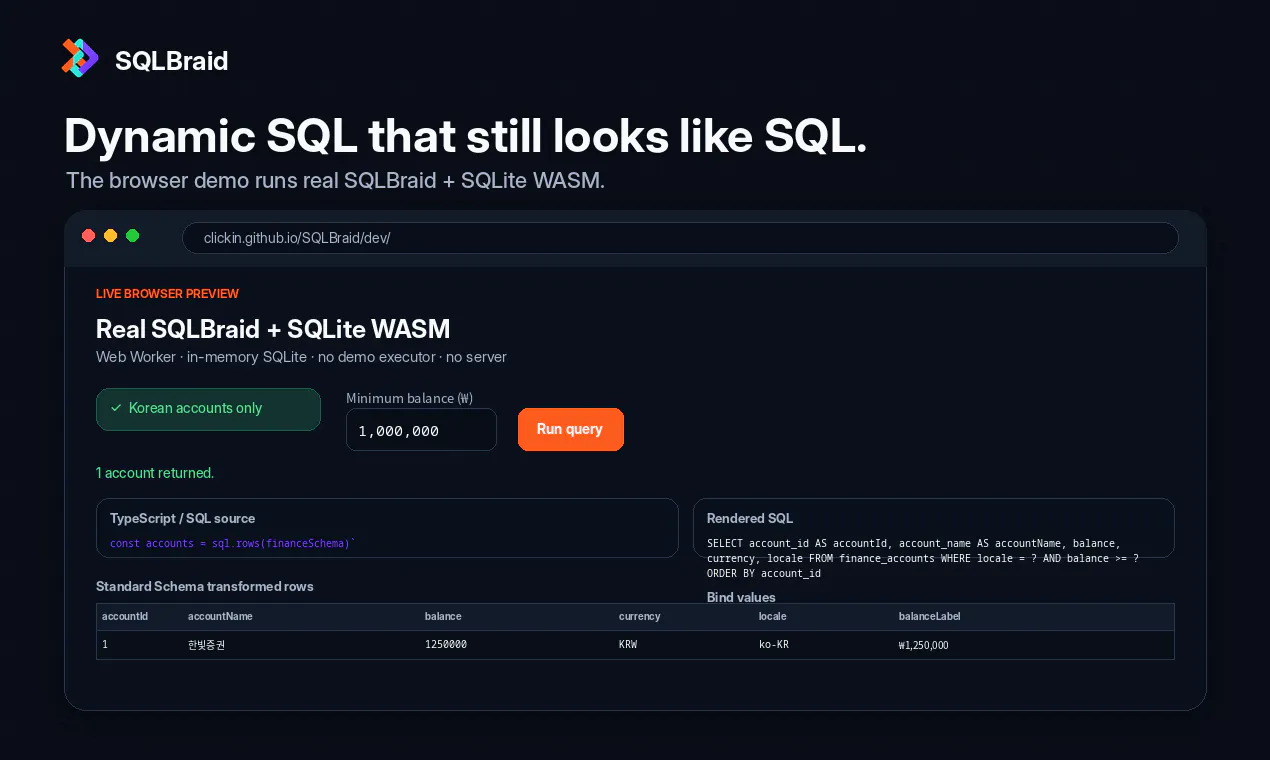Click the LIVE BROWSER PREVIEW label
The width and height of the screenshot is (1270, 760).
click(x=167, y=293)
